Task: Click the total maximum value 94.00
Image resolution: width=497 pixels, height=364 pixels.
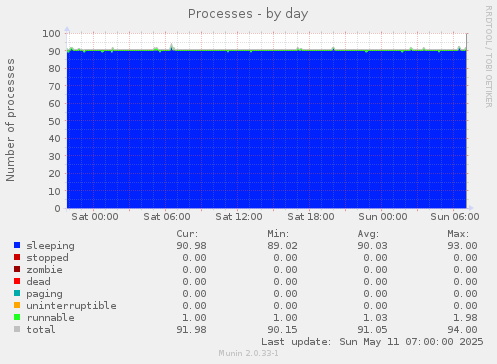Action: (463, 330)
